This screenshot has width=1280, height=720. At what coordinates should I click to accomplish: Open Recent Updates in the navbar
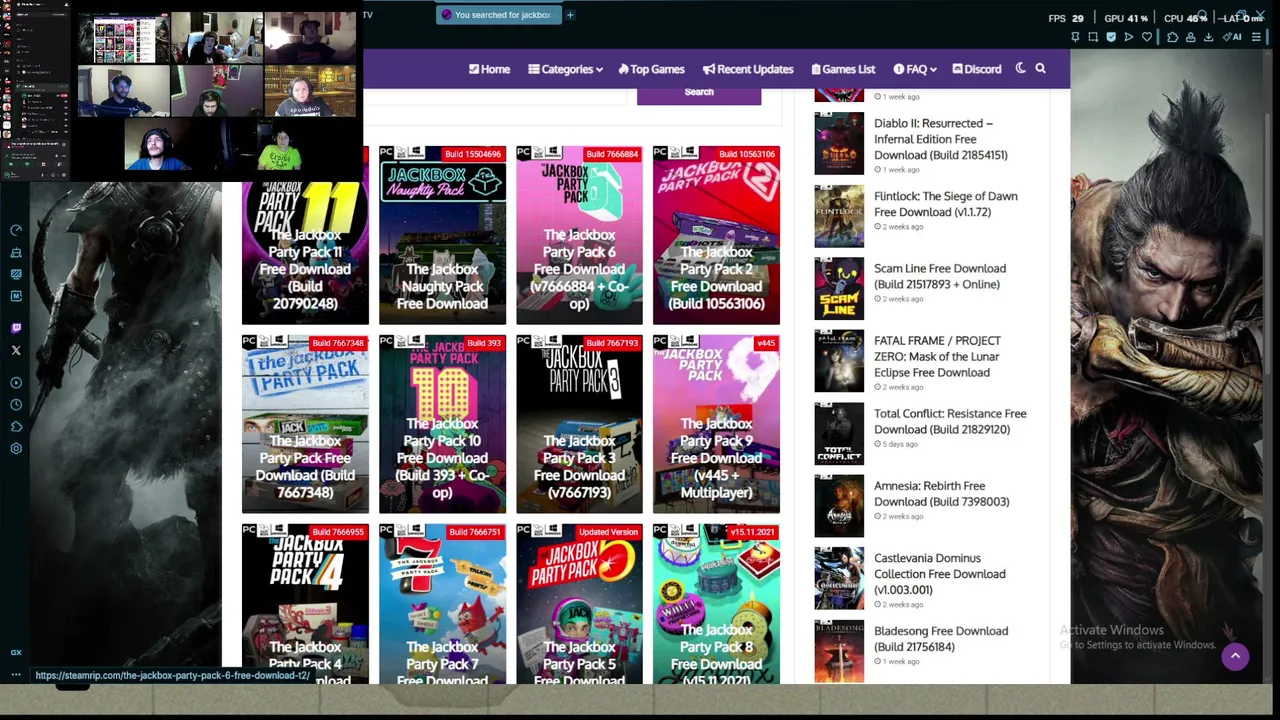coord(748,69)
